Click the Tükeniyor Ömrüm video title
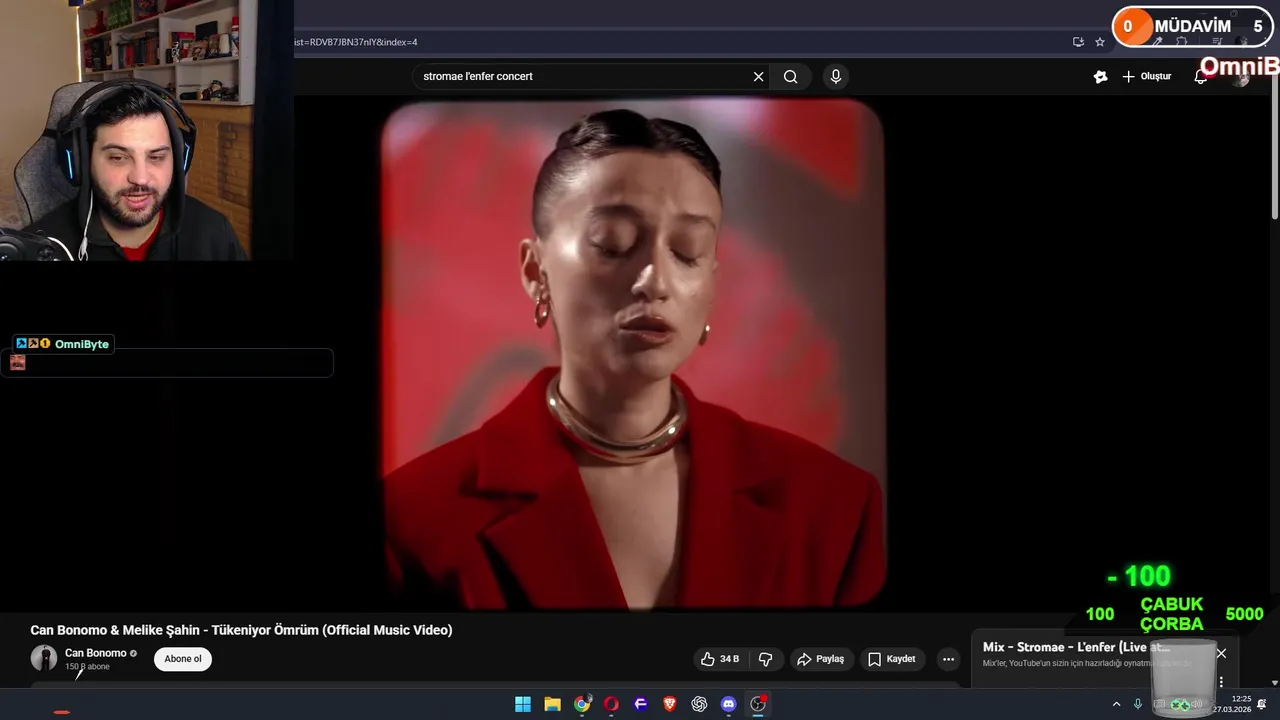Screen dimensions: 1280x720 [x=241, y=630]
